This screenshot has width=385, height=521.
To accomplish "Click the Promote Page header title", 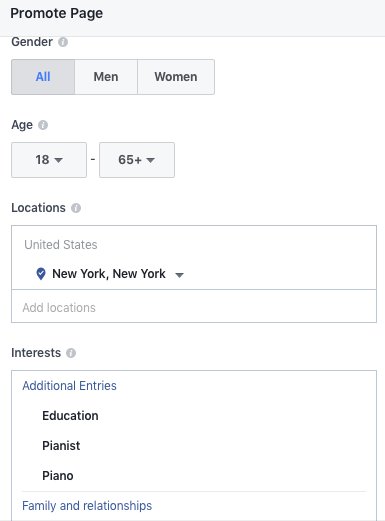I will pos(57,14).
